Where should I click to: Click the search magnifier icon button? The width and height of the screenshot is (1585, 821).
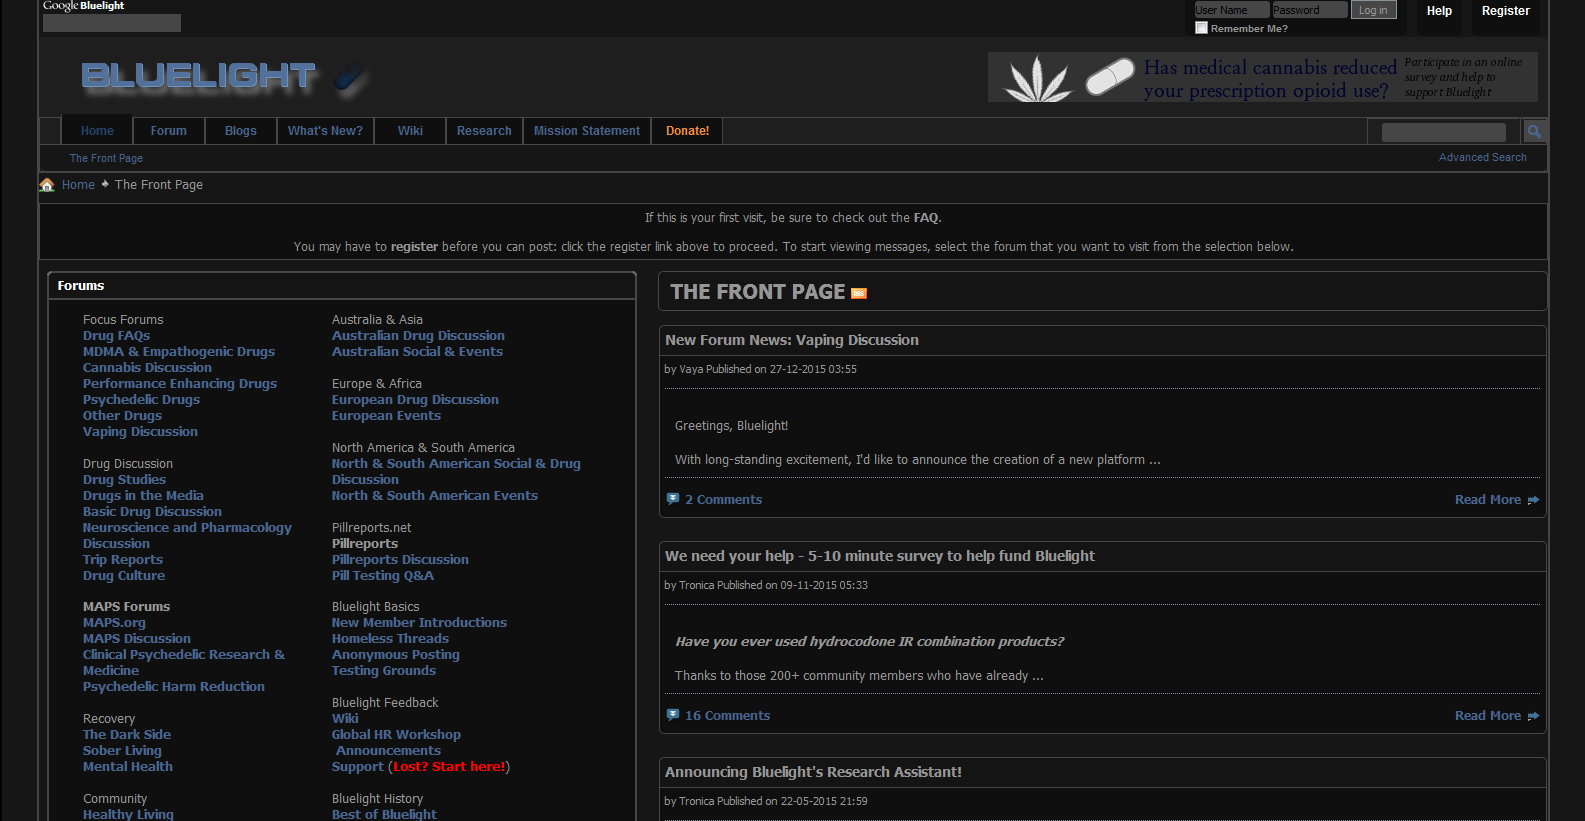pyautogui.click(x=1534, y=131)
